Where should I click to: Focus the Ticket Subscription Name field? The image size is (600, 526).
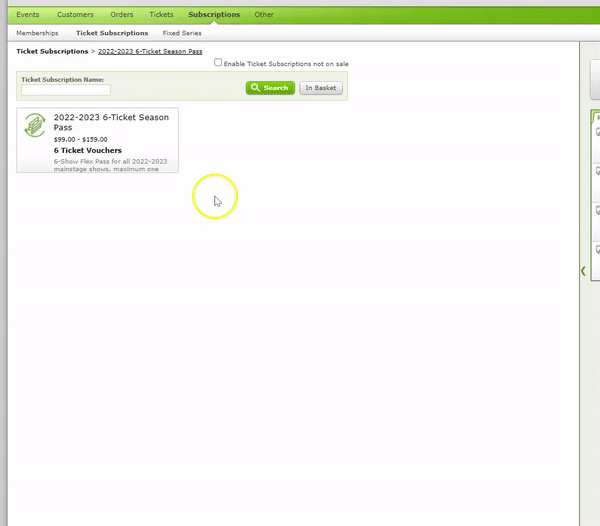66,90
